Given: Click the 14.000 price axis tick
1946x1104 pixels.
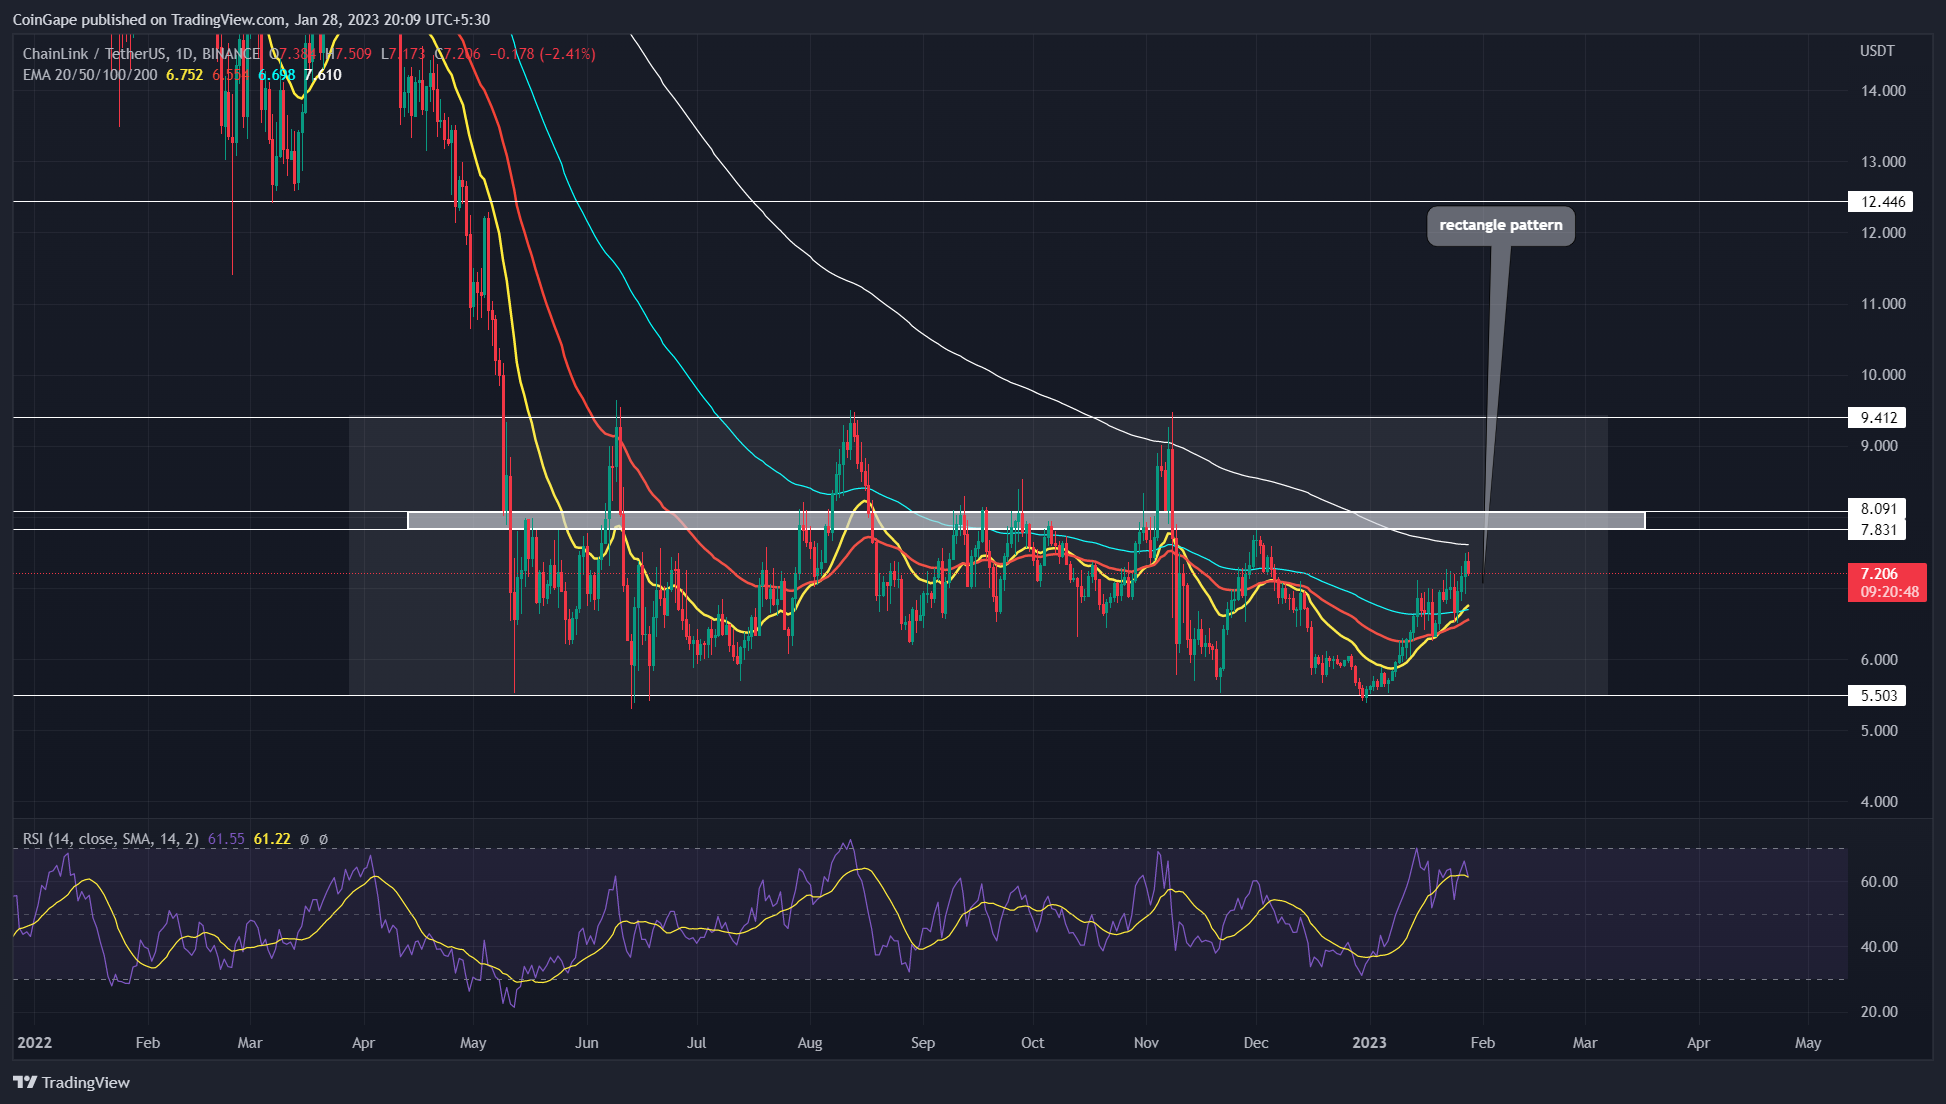Looking at the screenshot, I should (x=1883, y=90).
